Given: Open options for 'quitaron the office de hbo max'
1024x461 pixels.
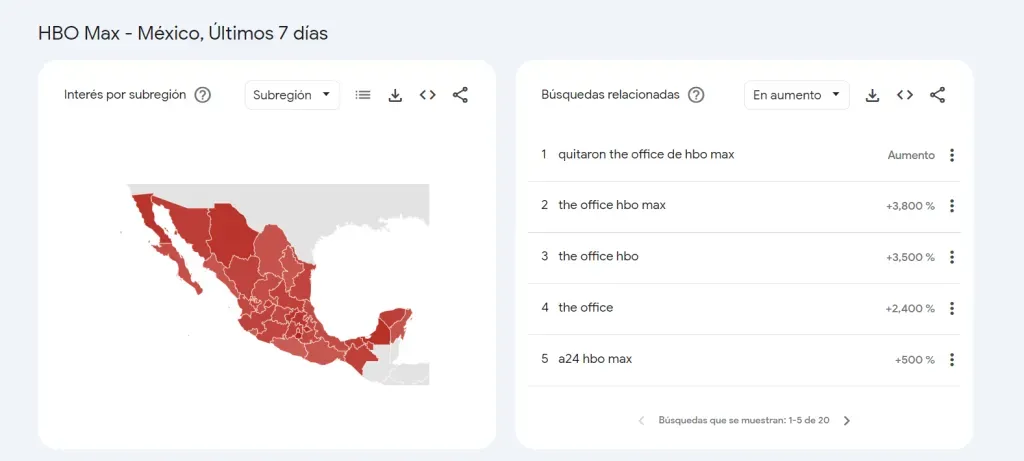Looking at the screenshot, I should click(952, 155).
